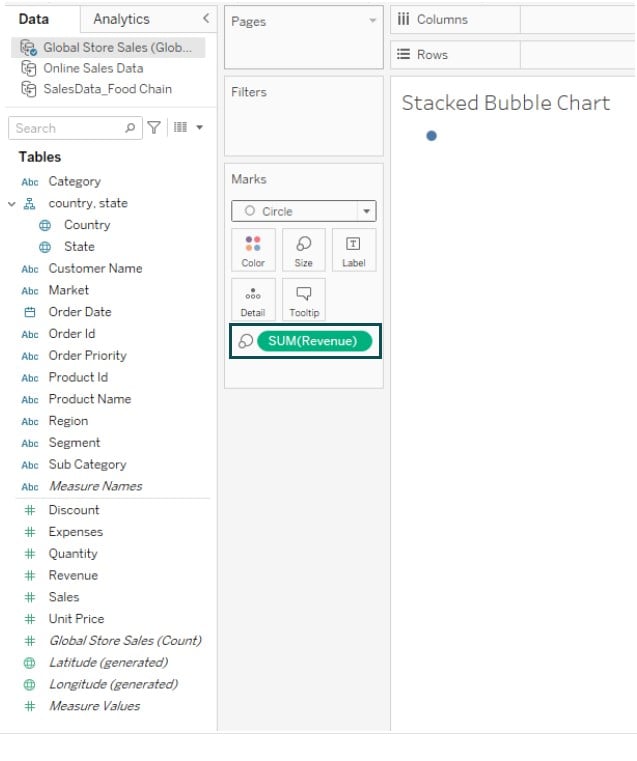Select the Product Name field
Viewport: 637px width, 761px height.
pyautogui.click(x=90, y=399)
